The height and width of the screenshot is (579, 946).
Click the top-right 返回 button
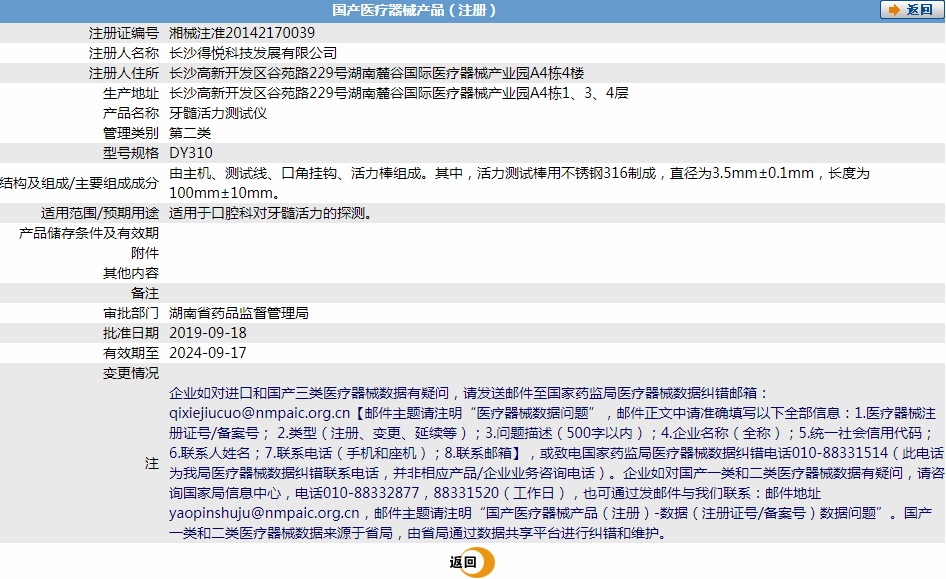tap(912, 10)
